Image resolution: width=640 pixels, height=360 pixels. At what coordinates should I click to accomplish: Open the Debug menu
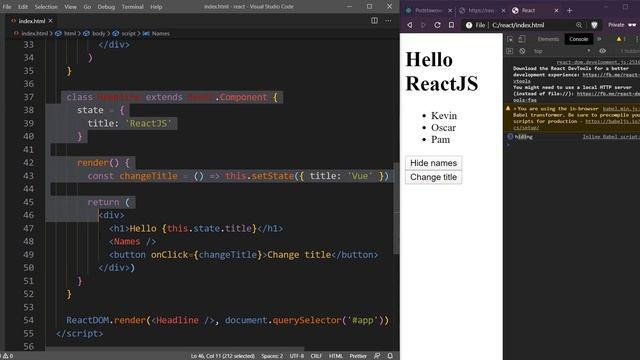106,7
